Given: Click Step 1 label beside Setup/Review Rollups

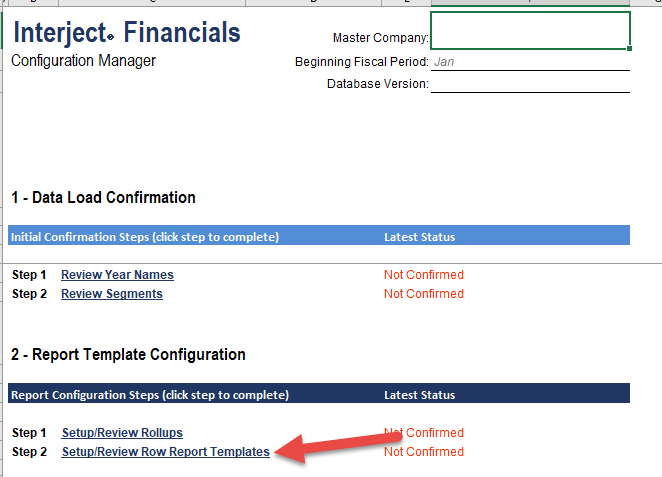Looking at the screenshot, I should (29, 433).
